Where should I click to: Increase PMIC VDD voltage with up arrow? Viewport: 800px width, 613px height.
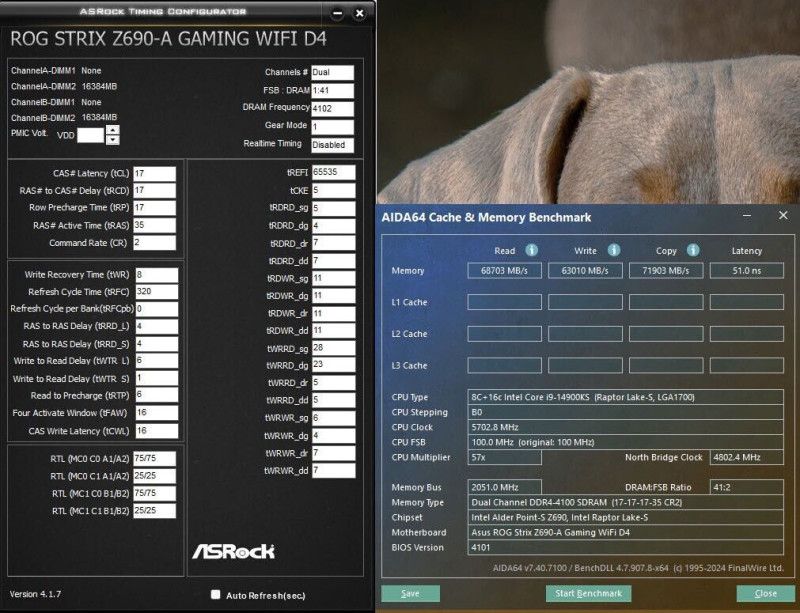[x=113, y=130]
